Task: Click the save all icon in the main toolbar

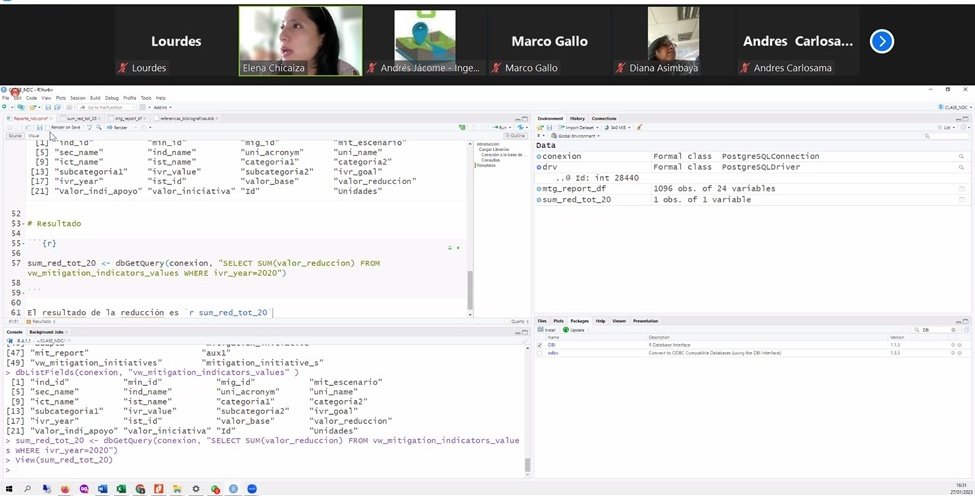Action: (57, 108)
